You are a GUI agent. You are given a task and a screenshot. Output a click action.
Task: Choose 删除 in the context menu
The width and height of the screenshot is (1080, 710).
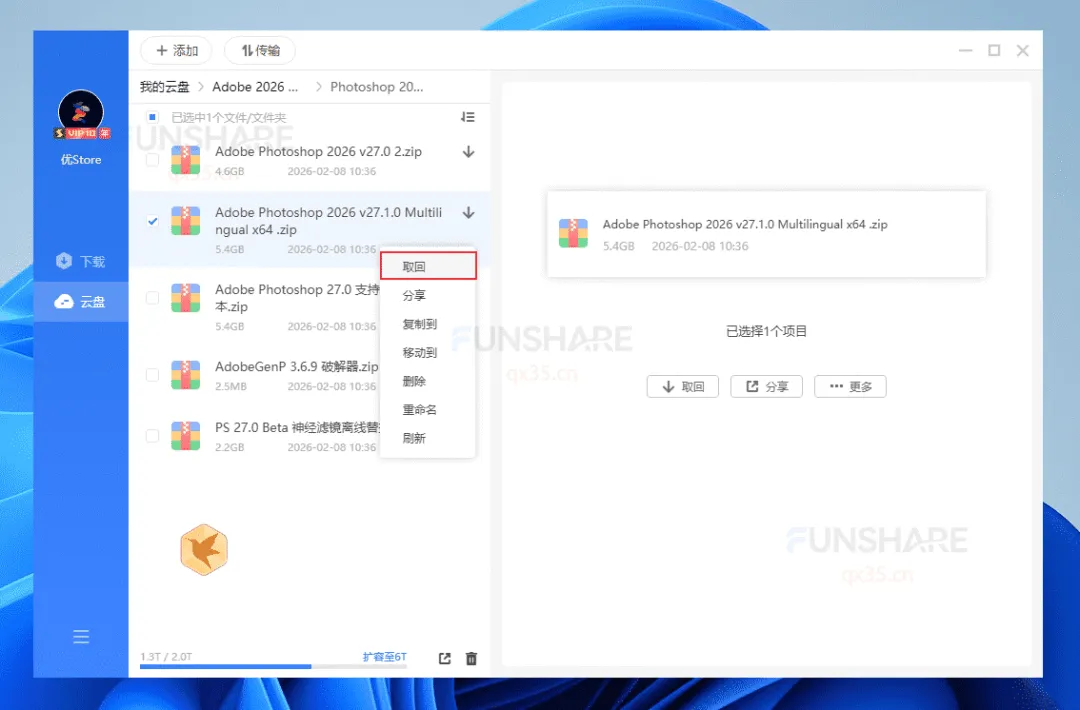point(428,381)
